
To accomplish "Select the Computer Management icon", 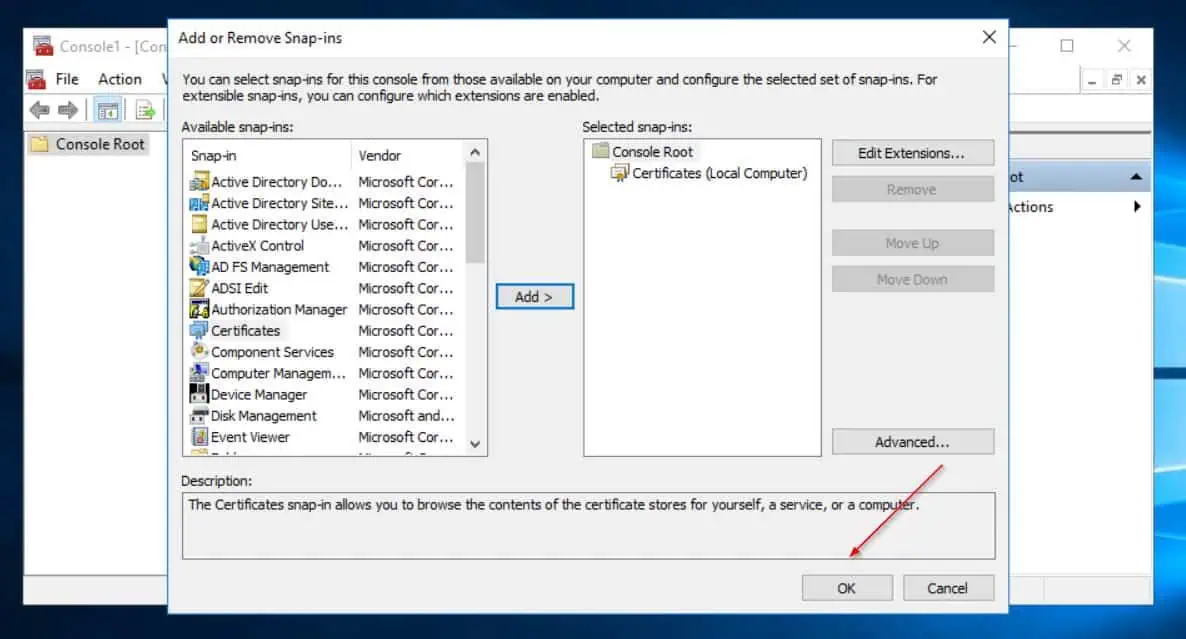I will point(199,372).
